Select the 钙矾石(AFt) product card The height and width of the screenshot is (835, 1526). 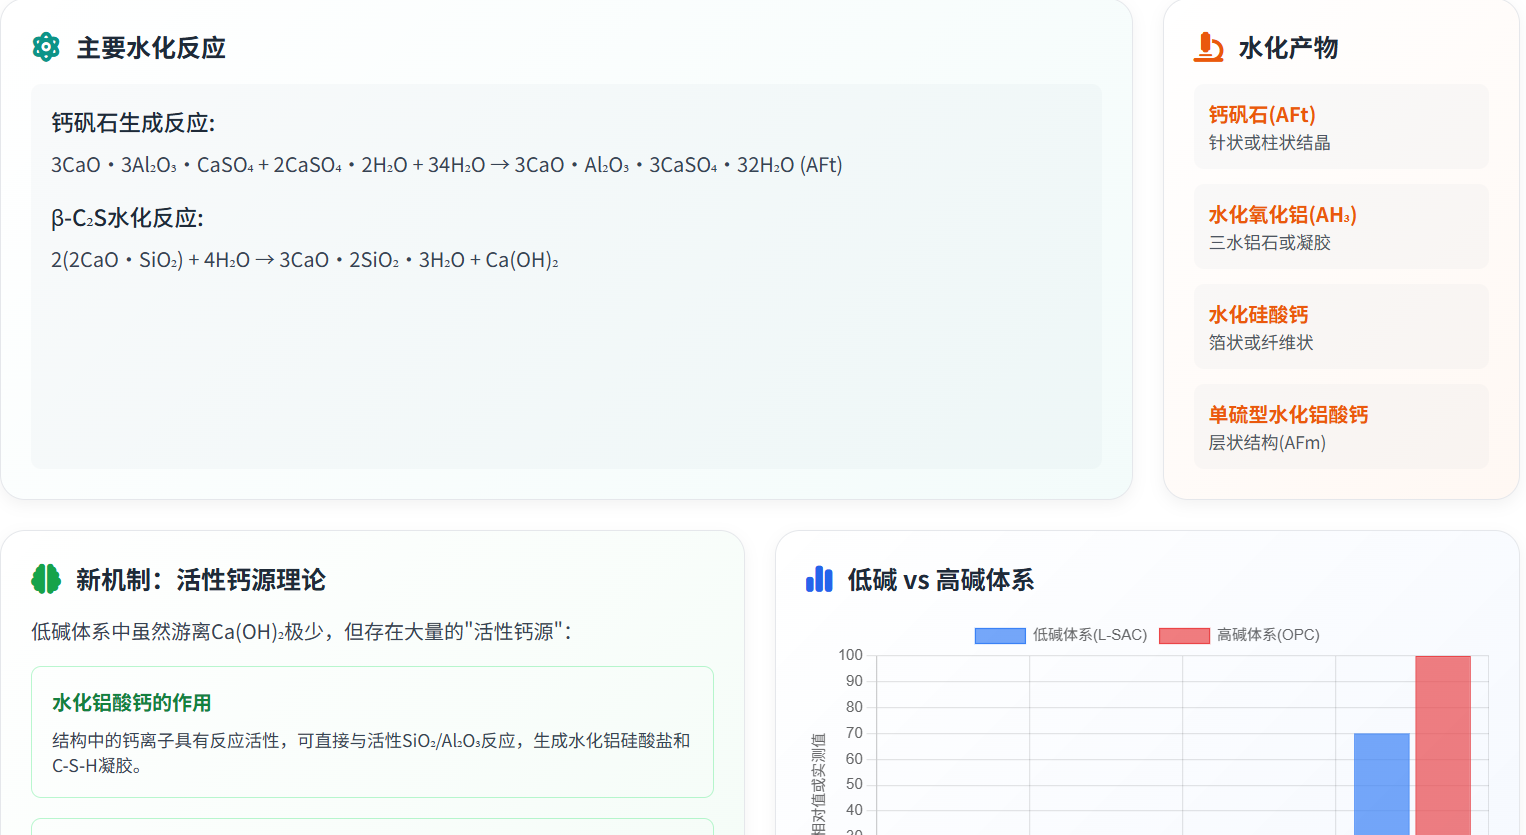coord(1340,127)
